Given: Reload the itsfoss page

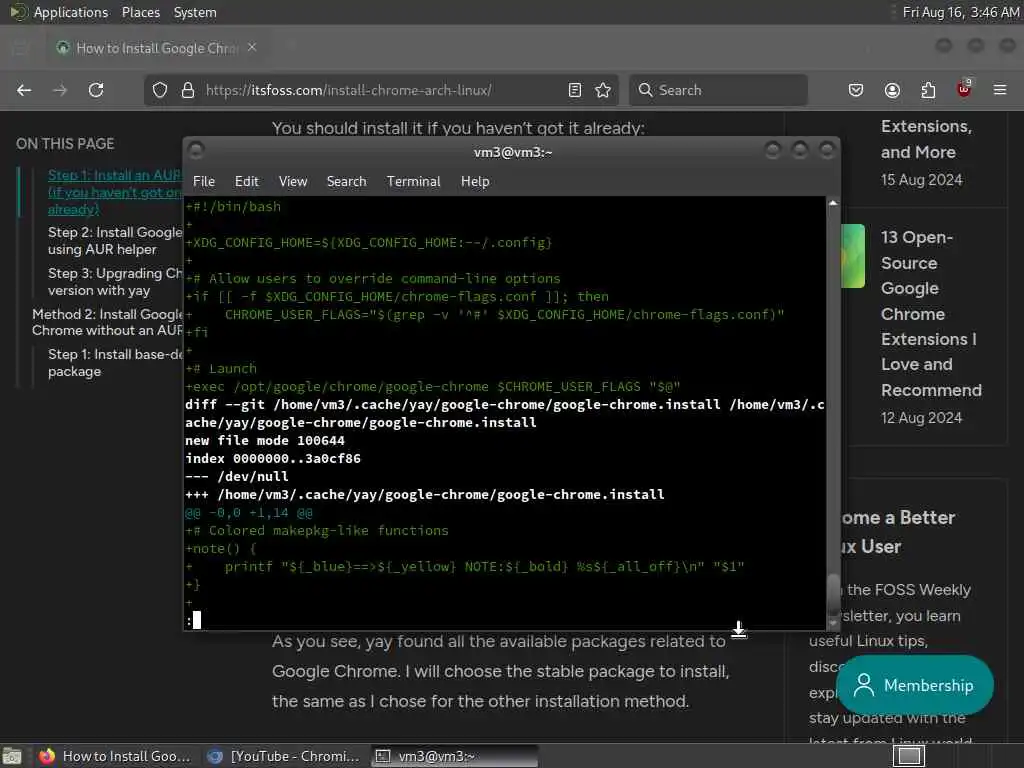Looking at the screenshot, I should (x=96, y=90).
